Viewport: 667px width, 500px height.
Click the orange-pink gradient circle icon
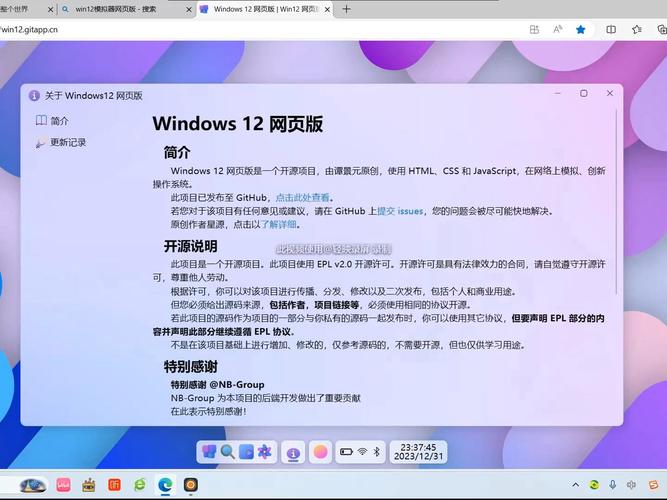320,451
